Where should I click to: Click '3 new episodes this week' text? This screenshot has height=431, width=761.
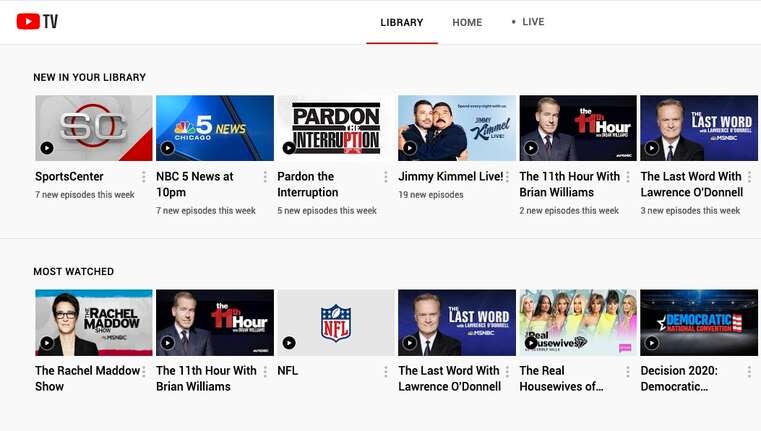[x=690, y=211]
